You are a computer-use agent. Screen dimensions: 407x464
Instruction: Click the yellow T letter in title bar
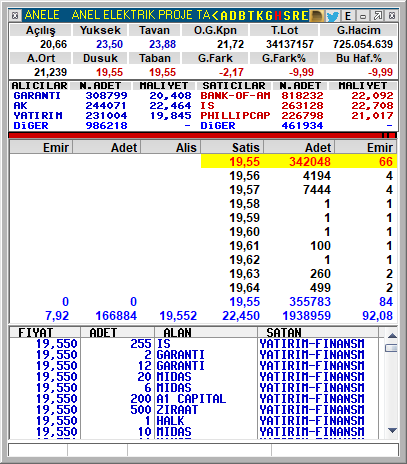tap(251, 16)
